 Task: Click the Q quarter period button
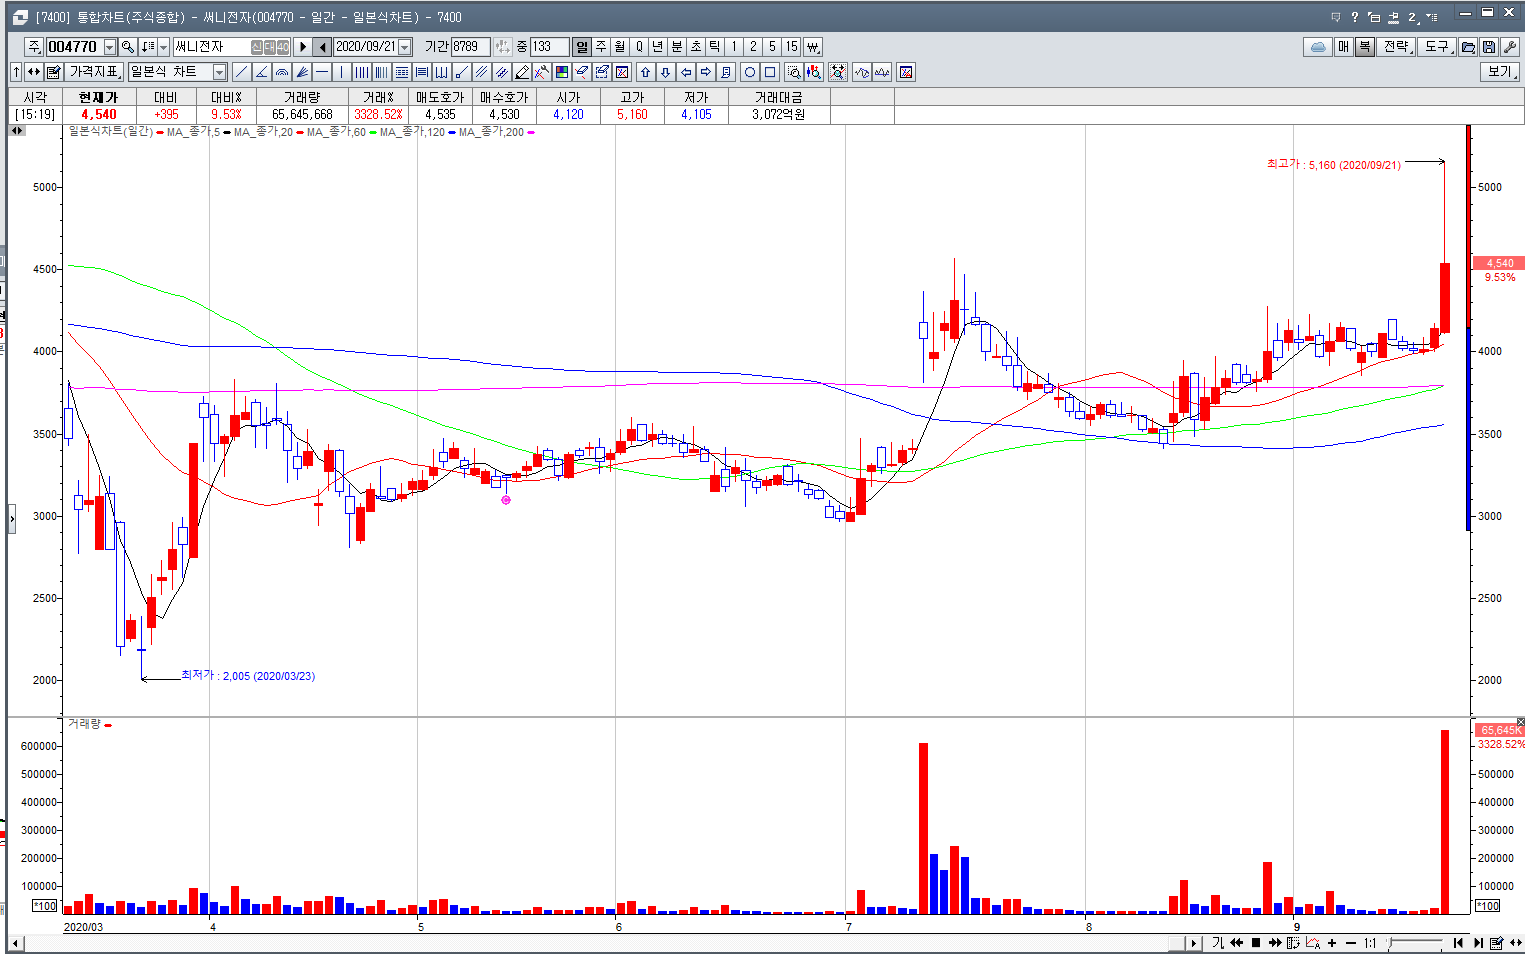(x=639, y=47)
